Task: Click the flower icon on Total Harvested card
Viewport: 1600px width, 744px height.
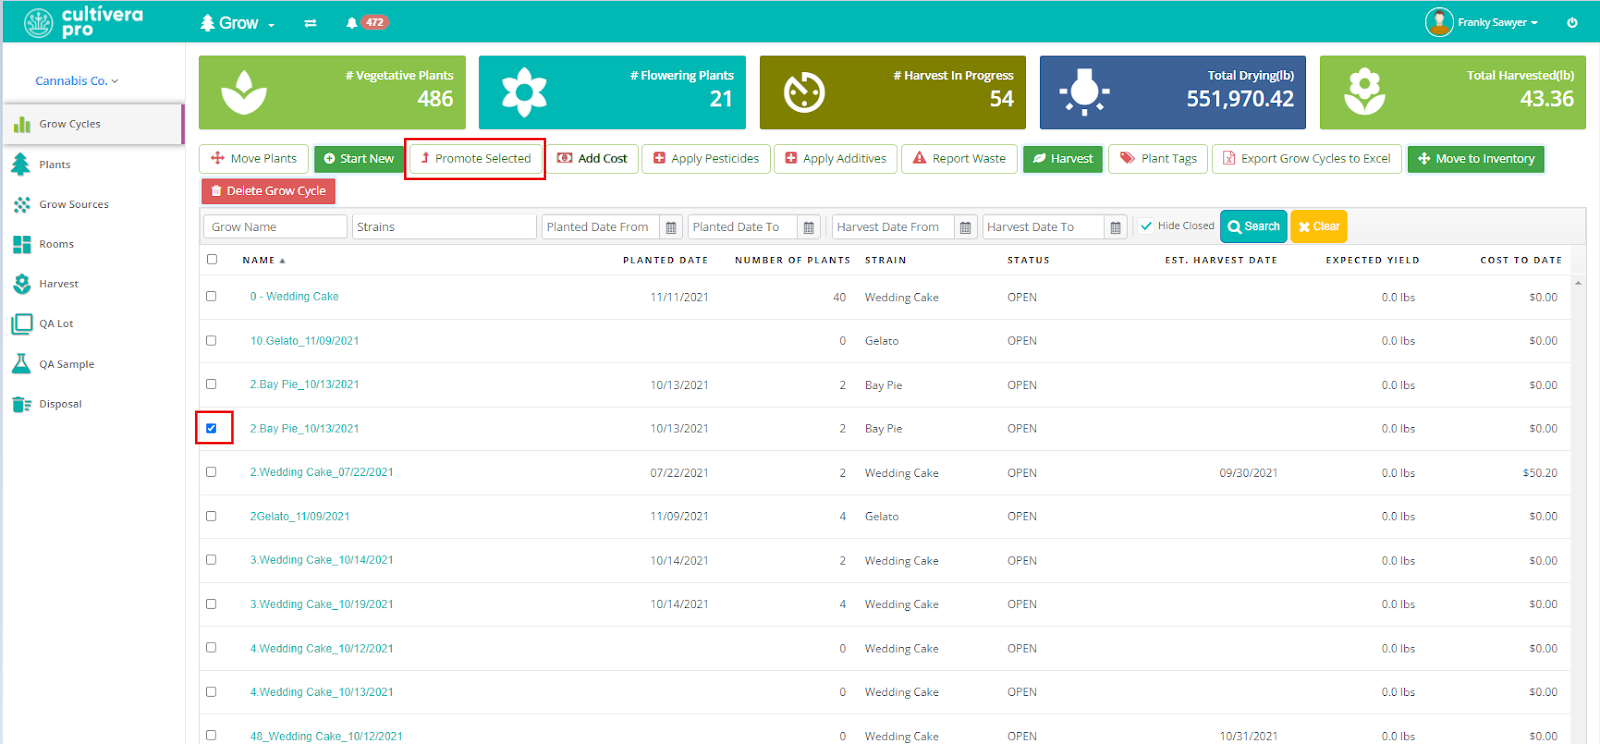Action: (x=1364, y=93)
